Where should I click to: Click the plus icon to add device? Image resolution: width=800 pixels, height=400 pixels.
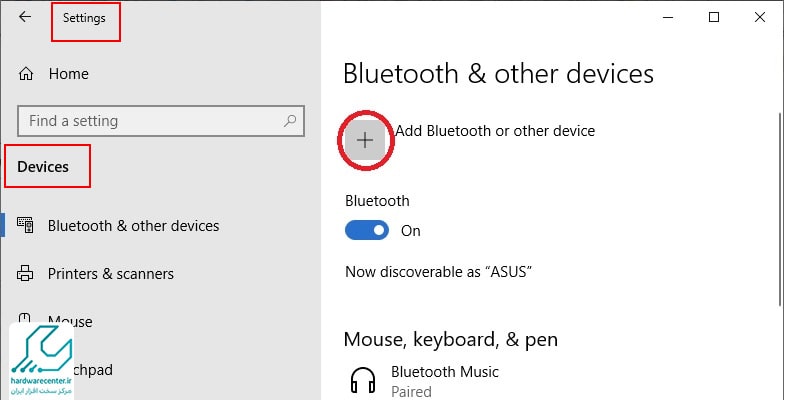click(x=365, y=140)
